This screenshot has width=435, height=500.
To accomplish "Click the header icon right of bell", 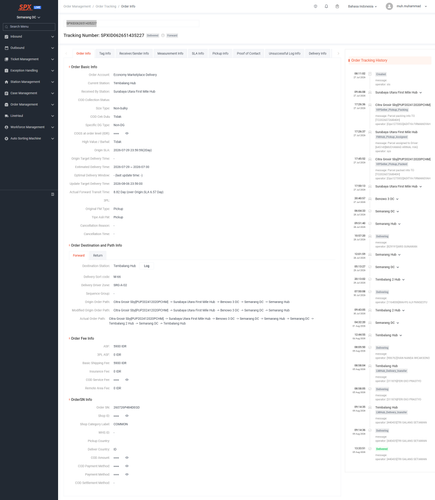I will coord(337,6).
